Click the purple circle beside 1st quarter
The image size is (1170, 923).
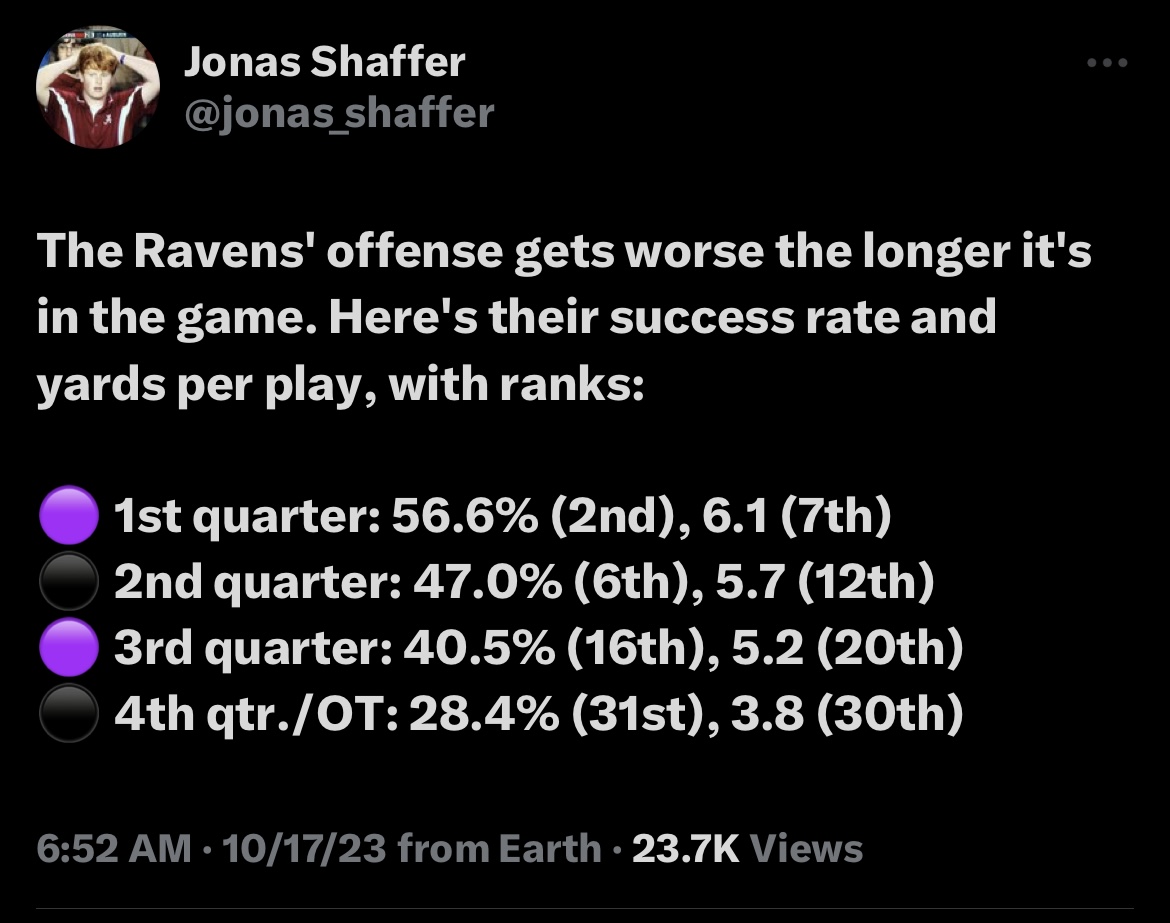[x=69, y=515]
